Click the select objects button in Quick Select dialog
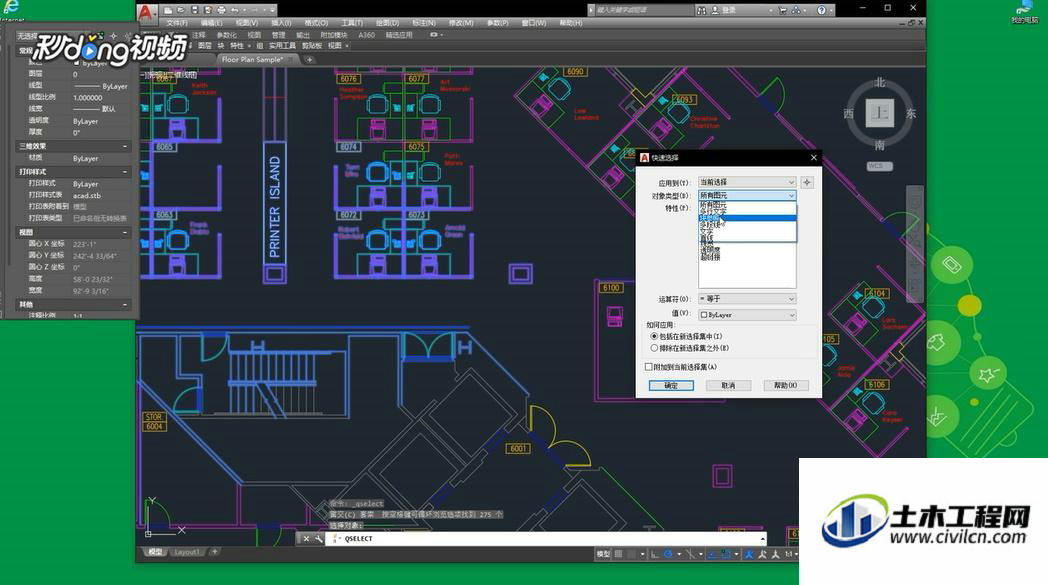The height and width of the screenshot is (585, 1048). [807, 182]
